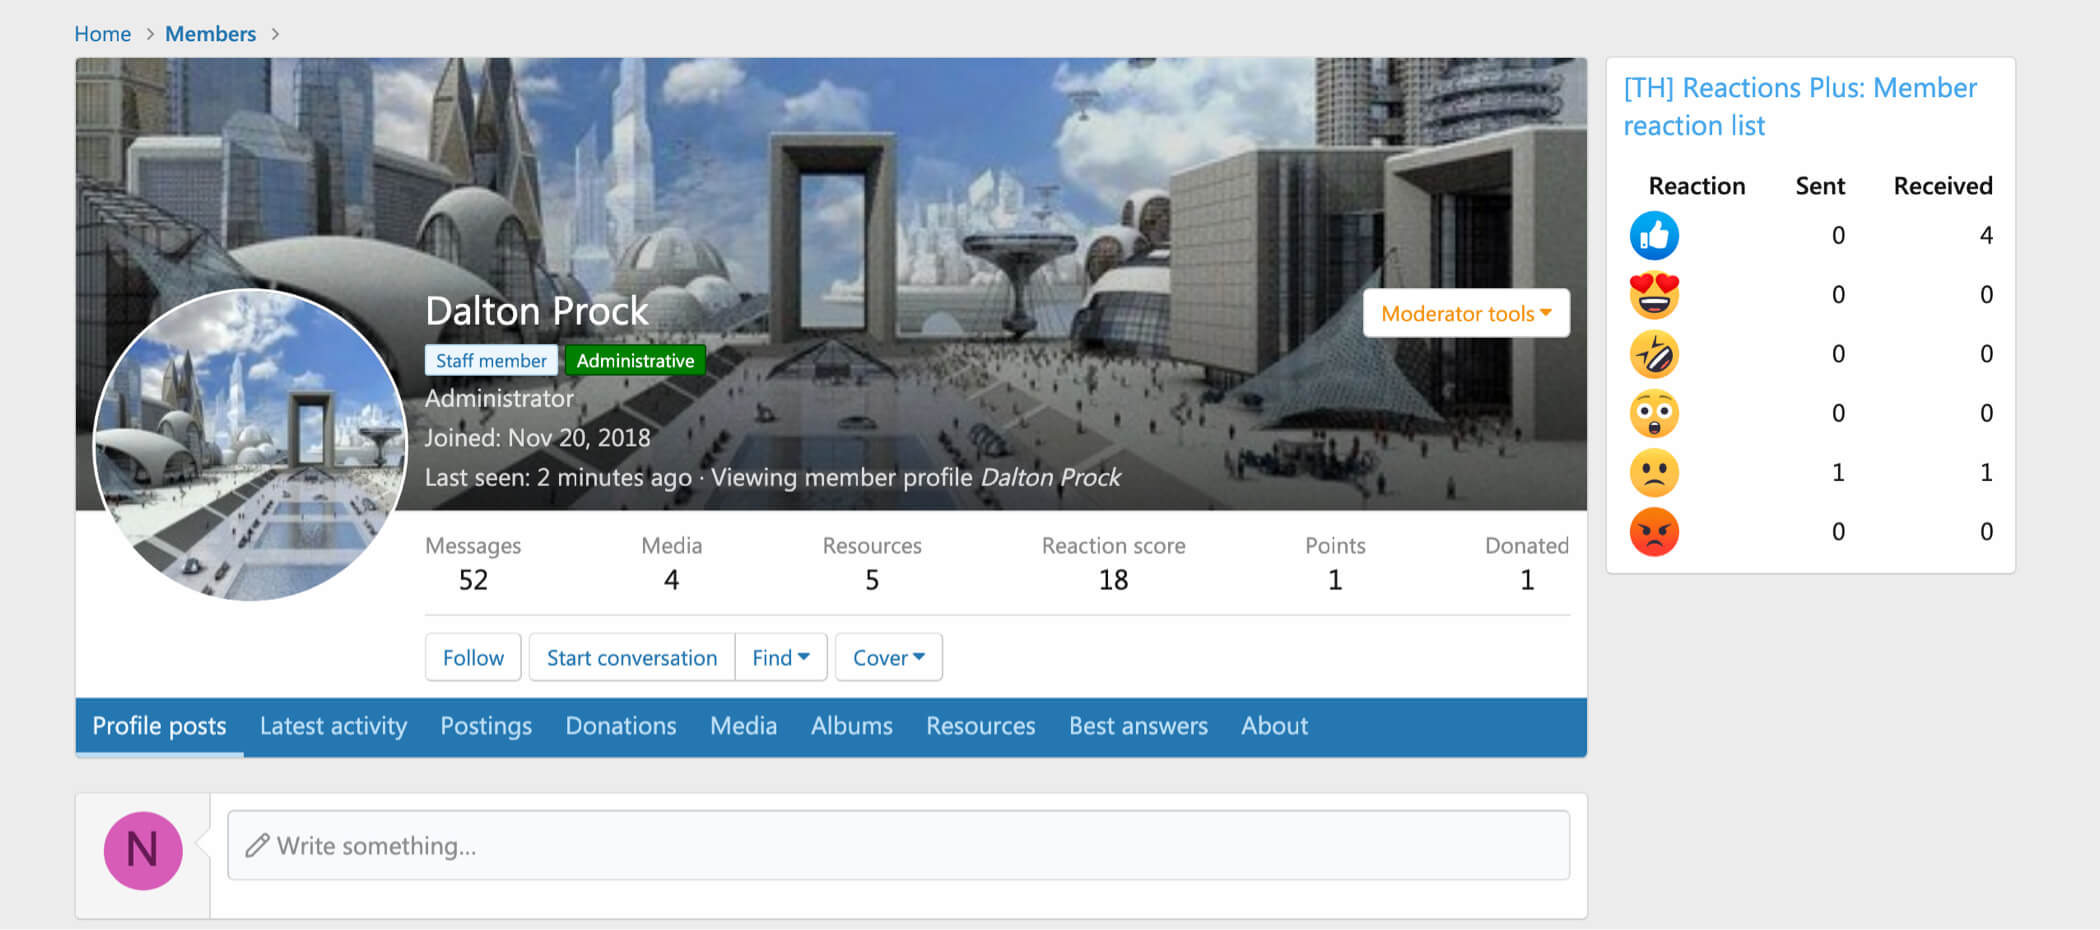Click the Media count 4
The width and height of the screenshot is (2100, 930).
672,580
